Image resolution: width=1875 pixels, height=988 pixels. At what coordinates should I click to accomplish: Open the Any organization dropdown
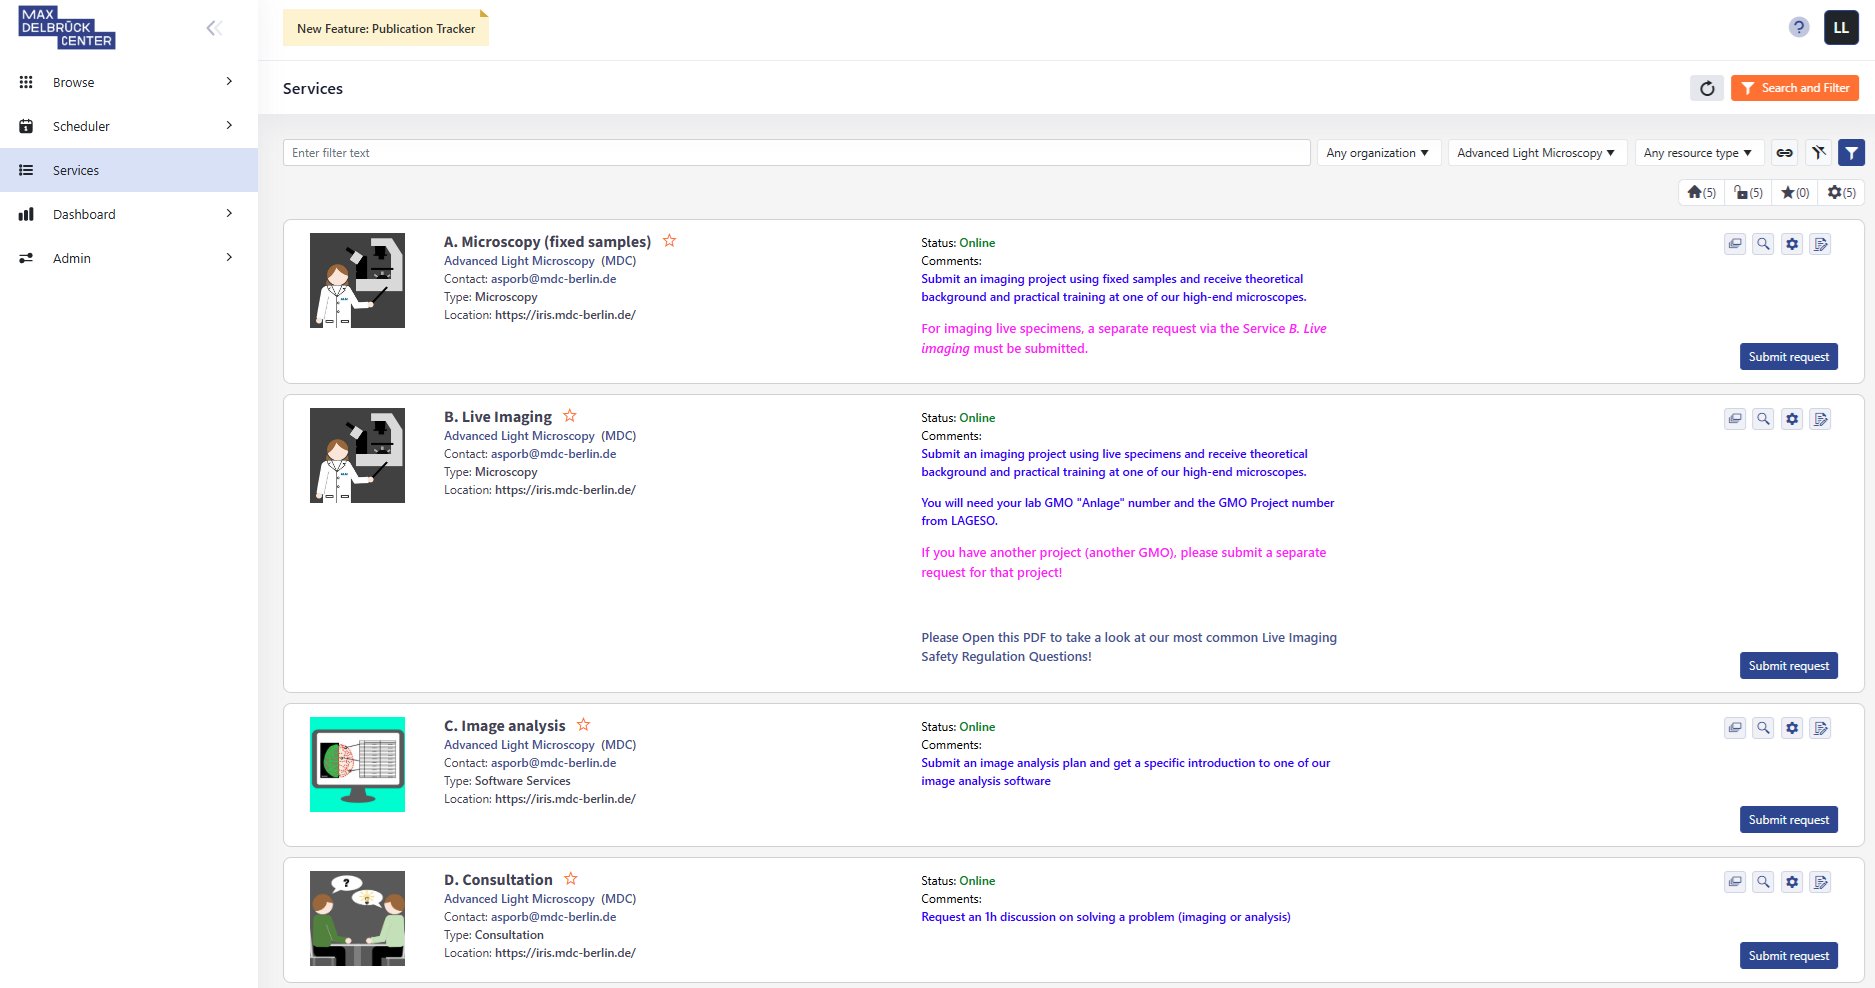1378,153
